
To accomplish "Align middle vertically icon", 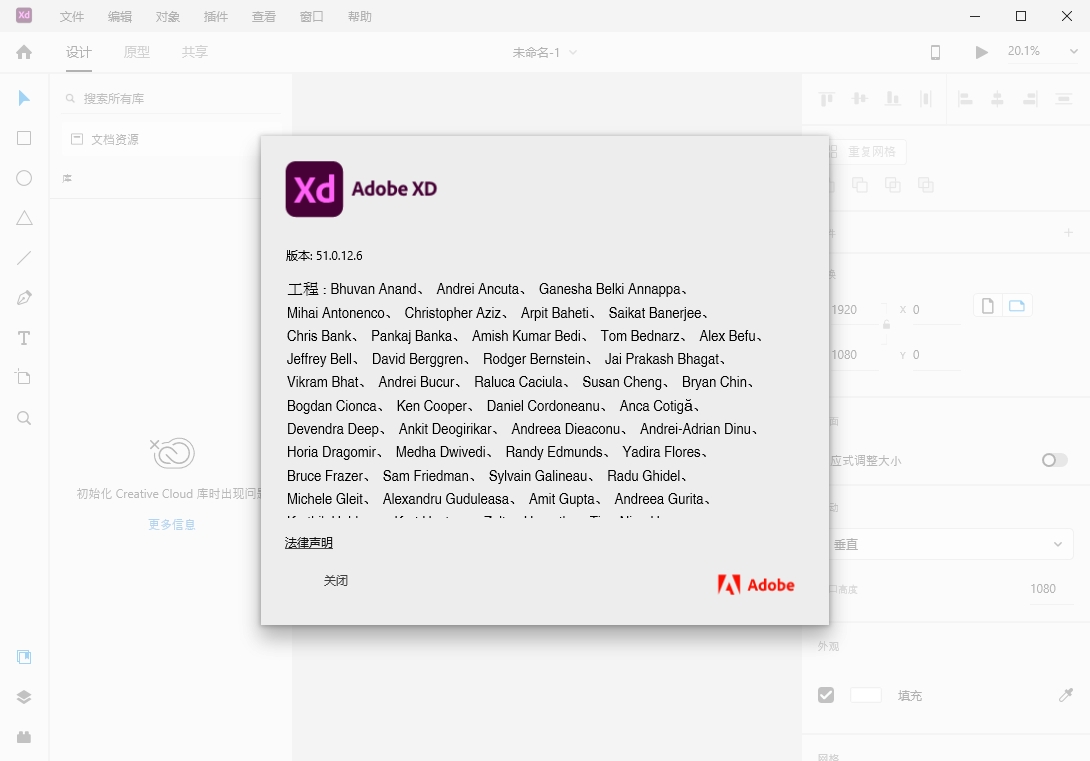I will [860, 99].
